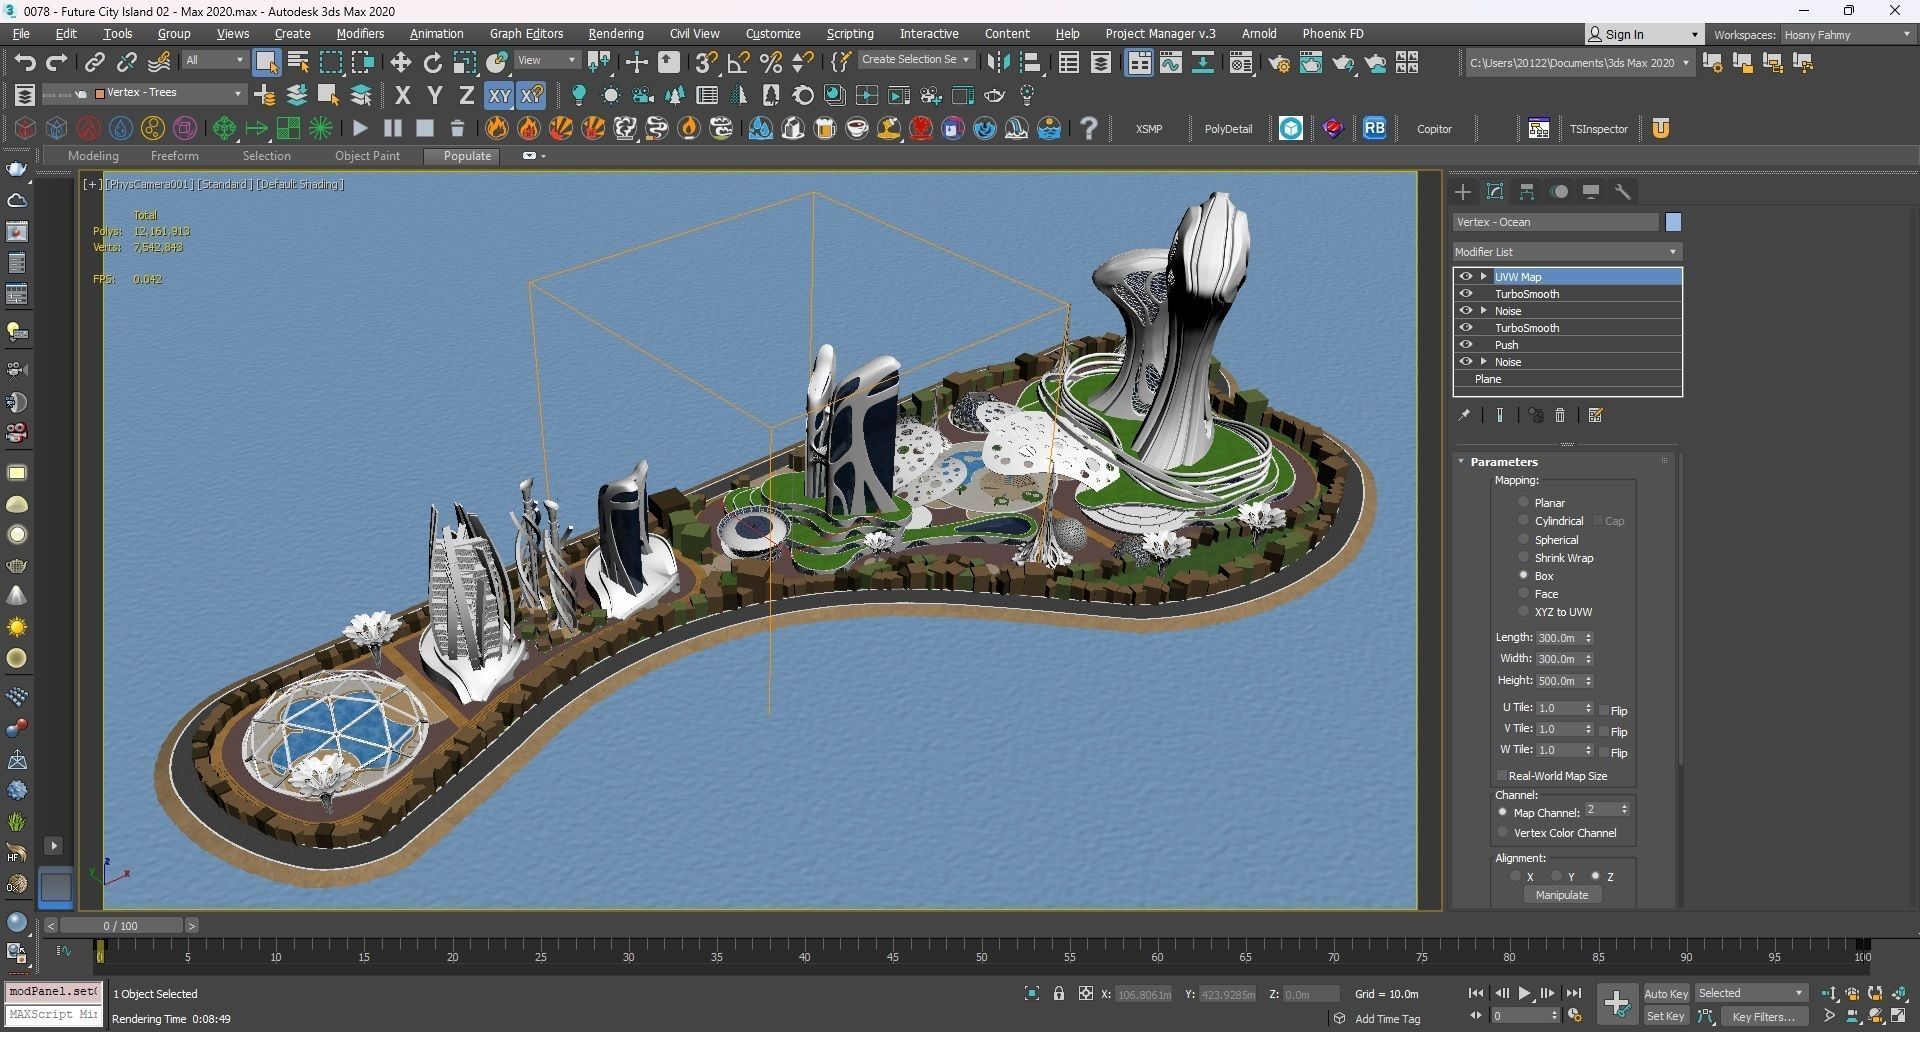Select Cylindrical mapping option

(1524, 521)
